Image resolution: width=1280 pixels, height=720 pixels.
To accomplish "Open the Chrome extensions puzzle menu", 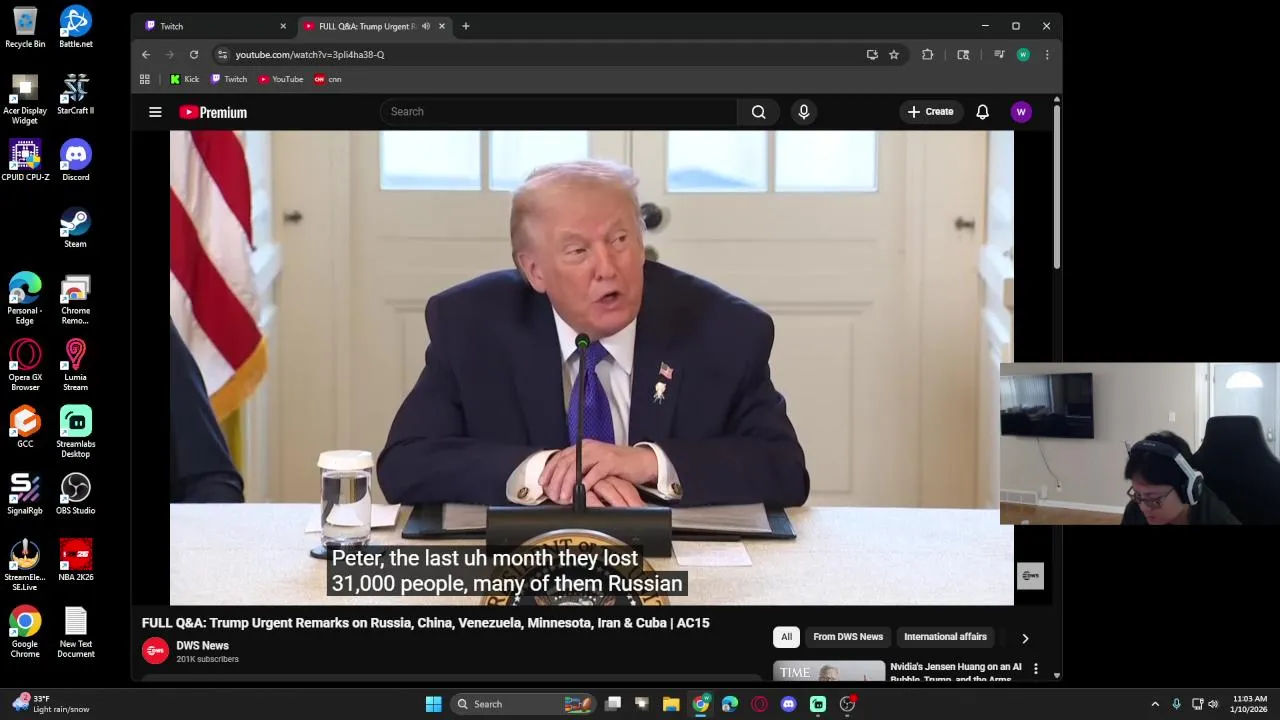I will (927, 54).
